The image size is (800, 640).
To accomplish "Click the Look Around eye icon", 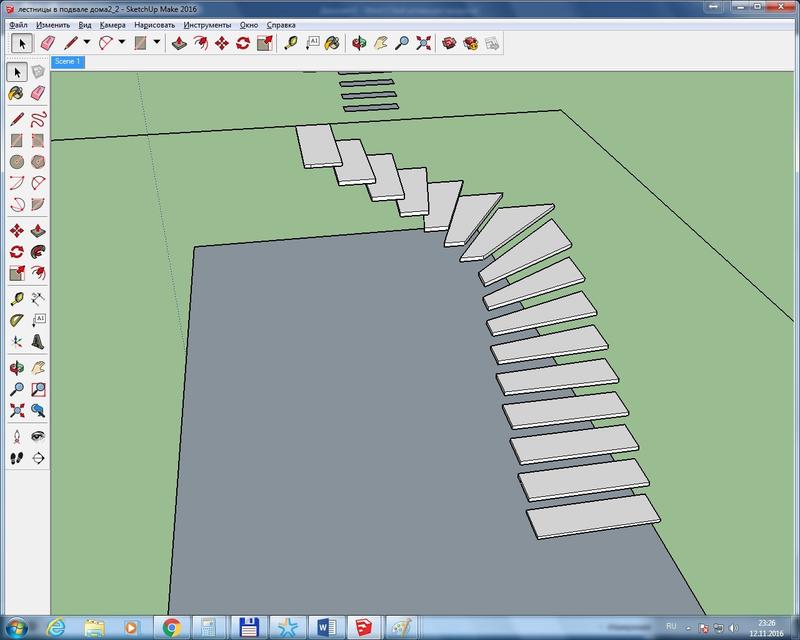I will (x=39, y=436).
